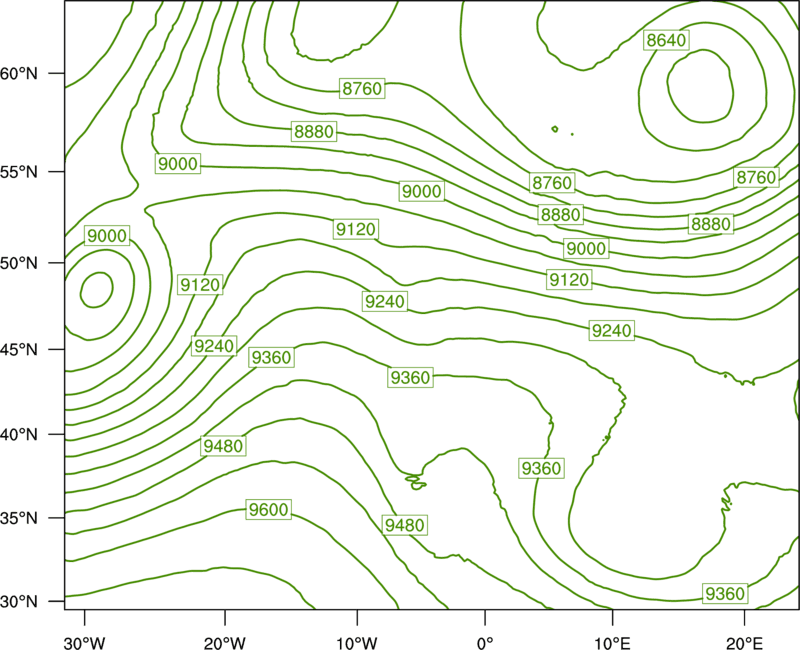Click the leftmost 9000 label near 50°N

107,236
